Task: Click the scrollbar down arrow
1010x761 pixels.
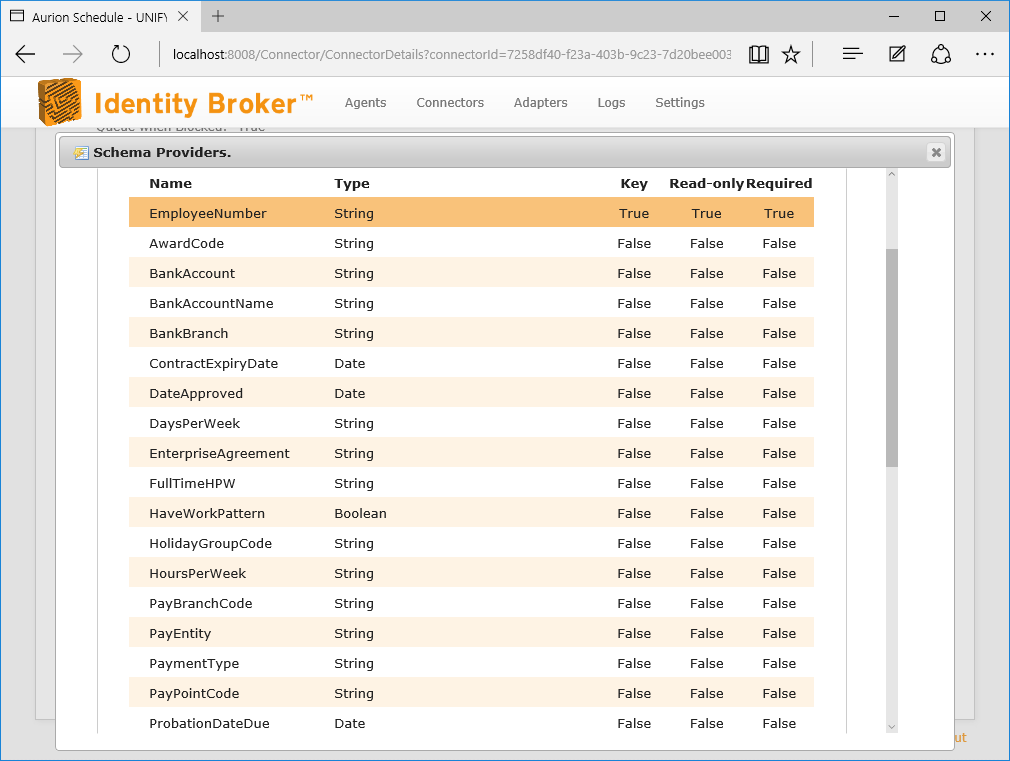Action: coord(891,727)
